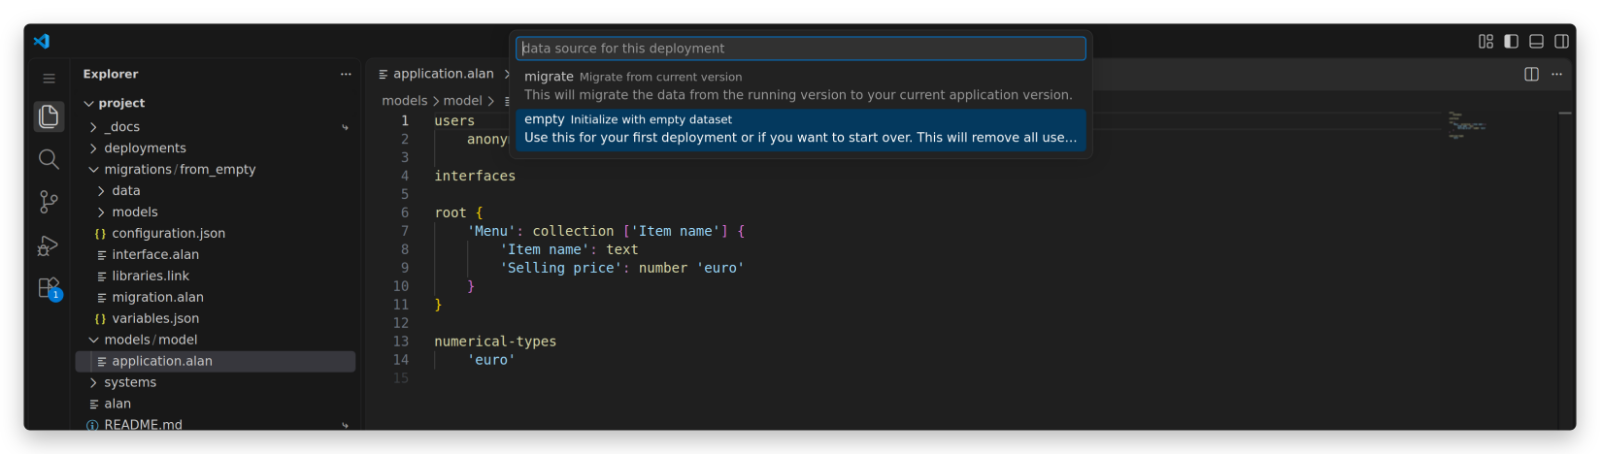Image resolution: width=1600 pixels, height=454 pixels.
Task: Choose the empty dataset option
Action: pos(800,128)
